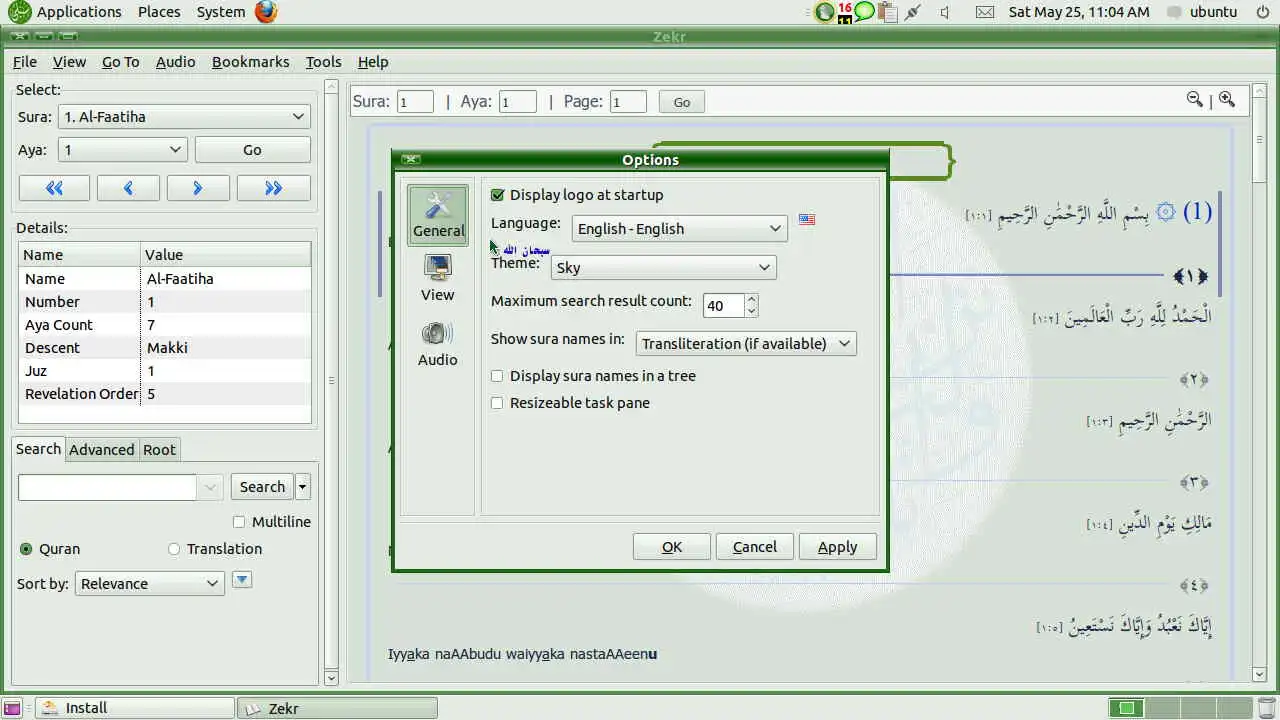Click Cancel in the Options dialog
Viewport: 1280px width, 720px height.
pyautogui.click(x=755, y=547)
